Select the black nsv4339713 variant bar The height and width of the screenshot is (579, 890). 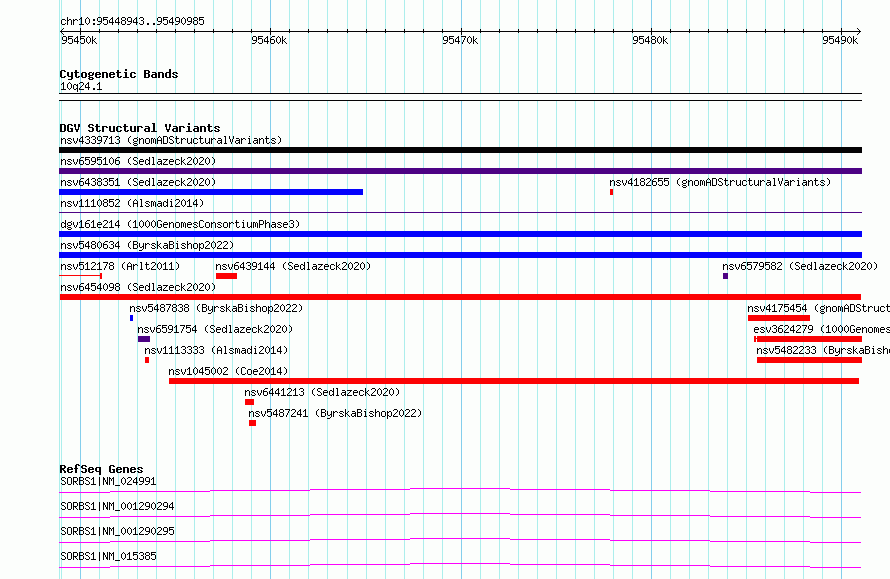460,150
